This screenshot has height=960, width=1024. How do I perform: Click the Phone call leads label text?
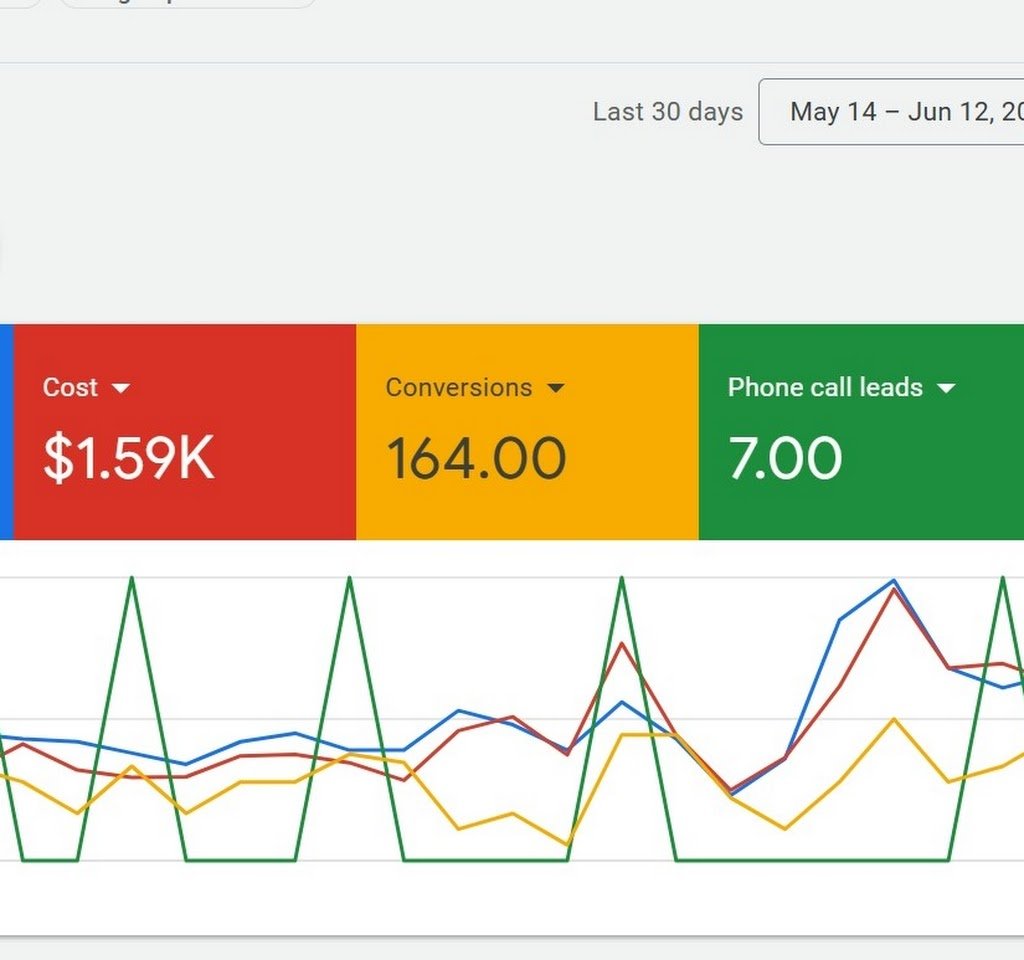pos(825,388)
